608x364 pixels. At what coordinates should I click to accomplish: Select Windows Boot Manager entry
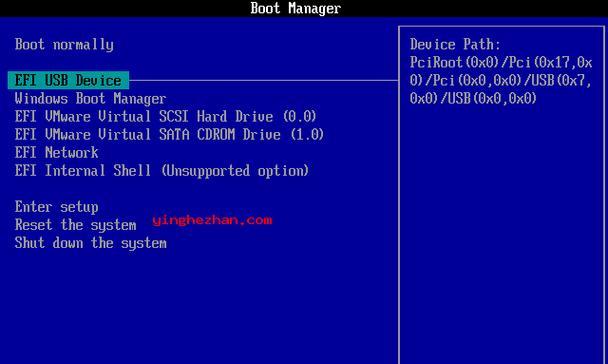[90, 98]
